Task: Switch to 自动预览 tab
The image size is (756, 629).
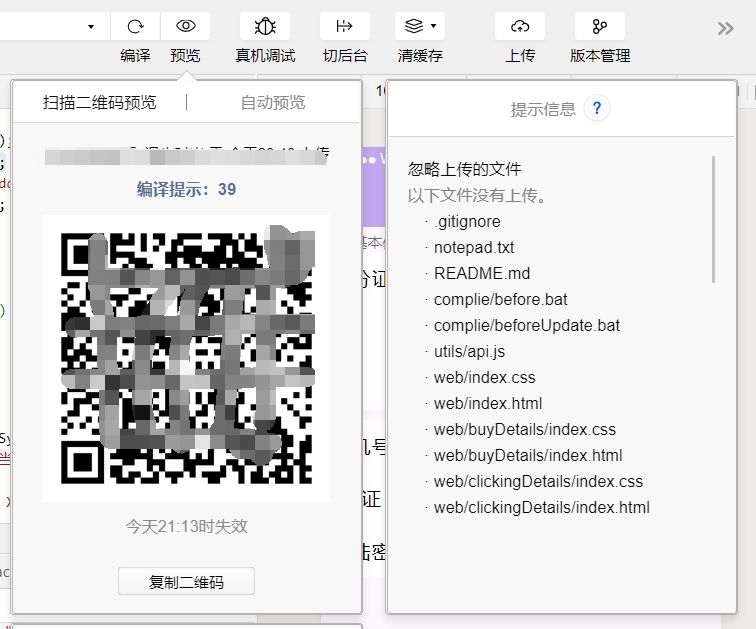Action: tap(273, 102)
